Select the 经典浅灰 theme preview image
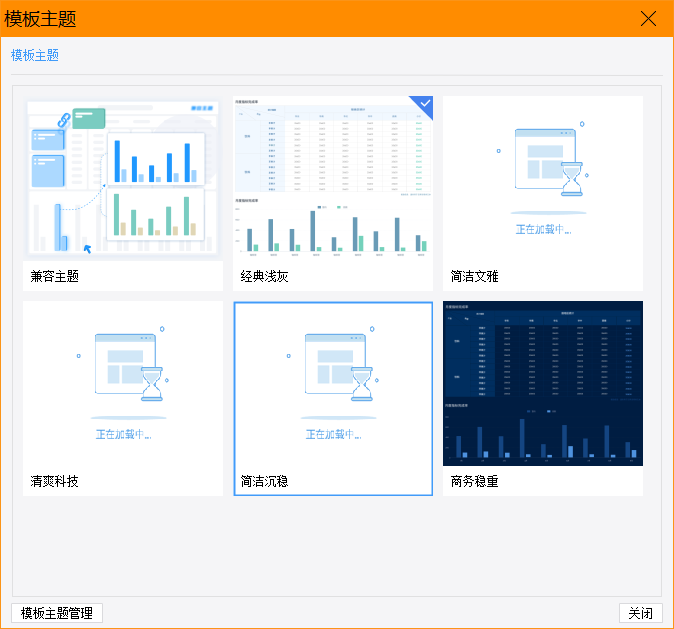This screenshot has height=629, width=674. coord(333,178)
